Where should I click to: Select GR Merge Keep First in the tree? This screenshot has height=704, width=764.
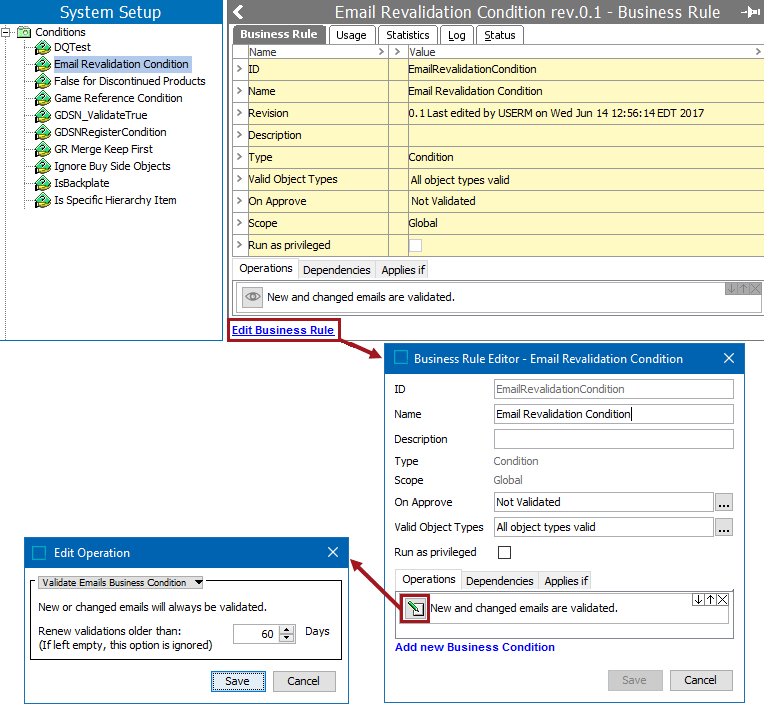103,149
